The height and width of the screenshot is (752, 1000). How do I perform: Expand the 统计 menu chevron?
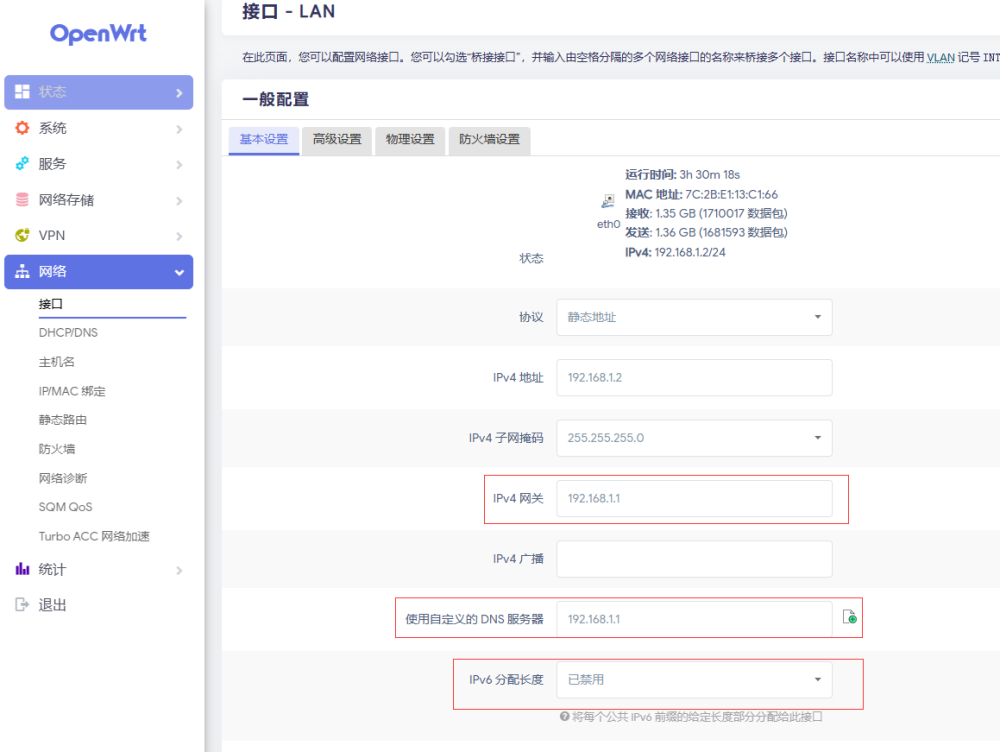pyautogui.click(x=179, y=570)
